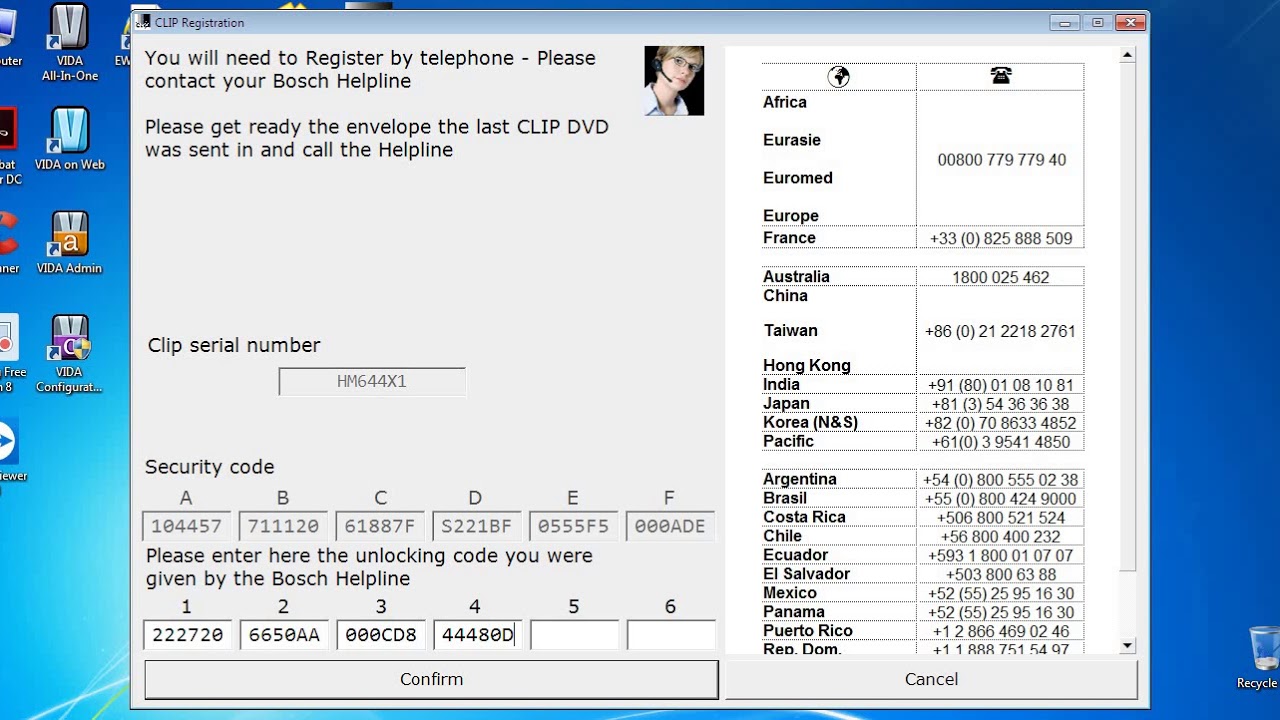
Task: Click Chile number +56 800 400 232
Action: 1001,538
